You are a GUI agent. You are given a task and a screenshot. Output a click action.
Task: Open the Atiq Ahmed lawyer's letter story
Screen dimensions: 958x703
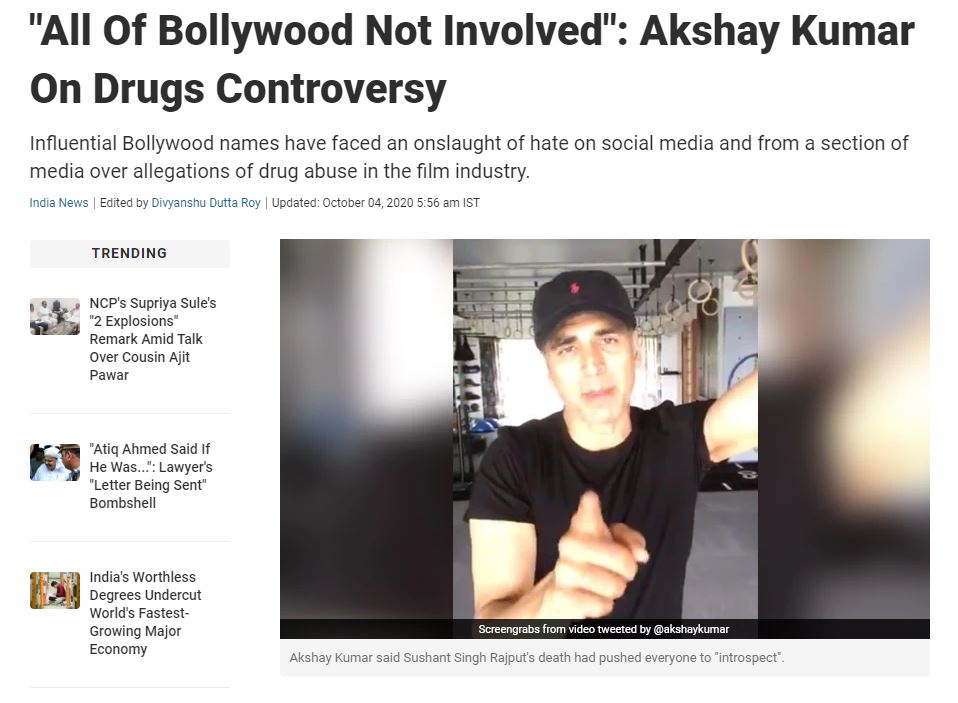(x=151, y=476)
